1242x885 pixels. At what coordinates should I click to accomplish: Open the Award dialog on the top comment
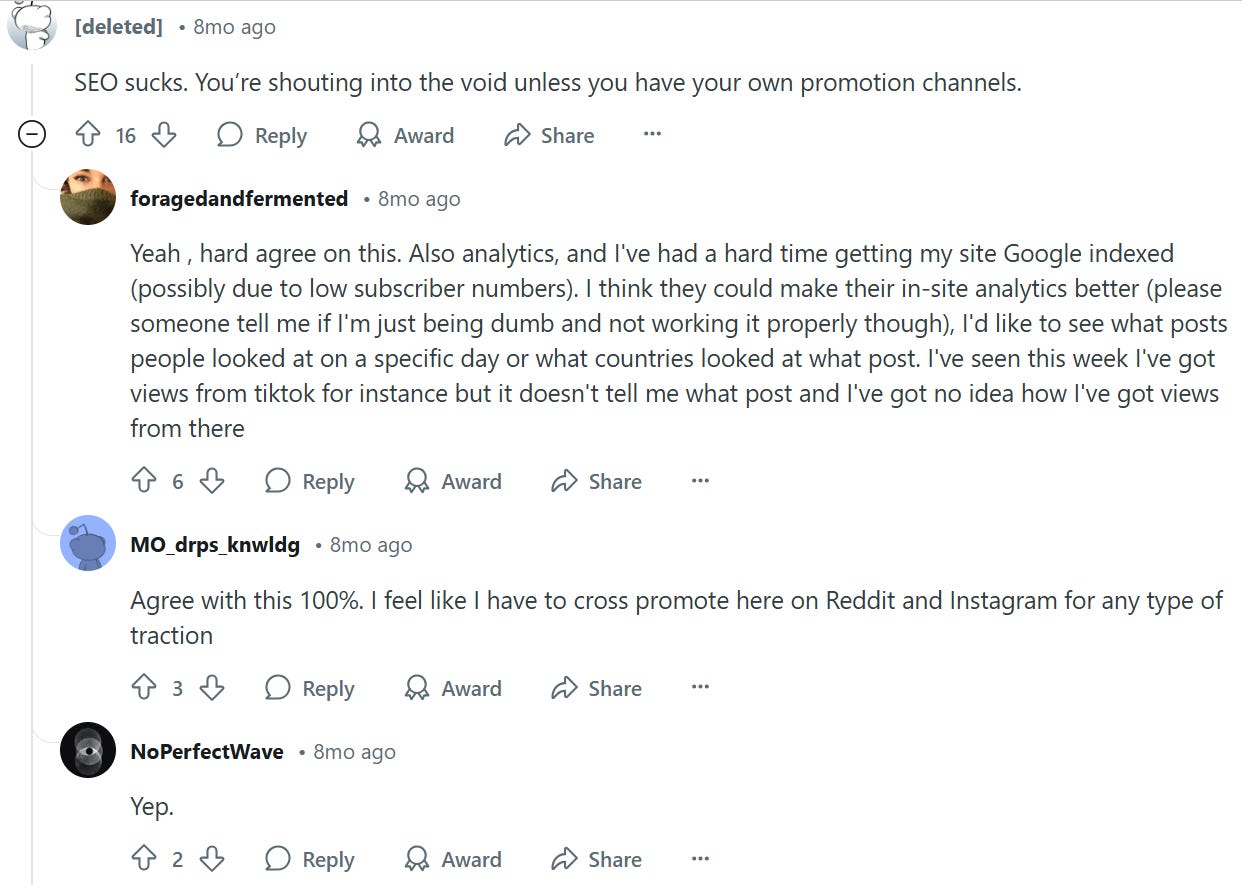click(x=404, y=135)
